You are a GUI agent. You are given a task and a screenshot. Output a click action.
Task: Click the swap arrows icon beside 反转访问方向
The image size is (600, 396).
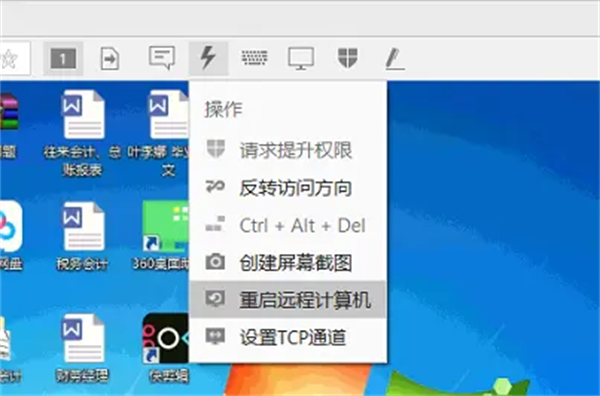pos(215,187)
